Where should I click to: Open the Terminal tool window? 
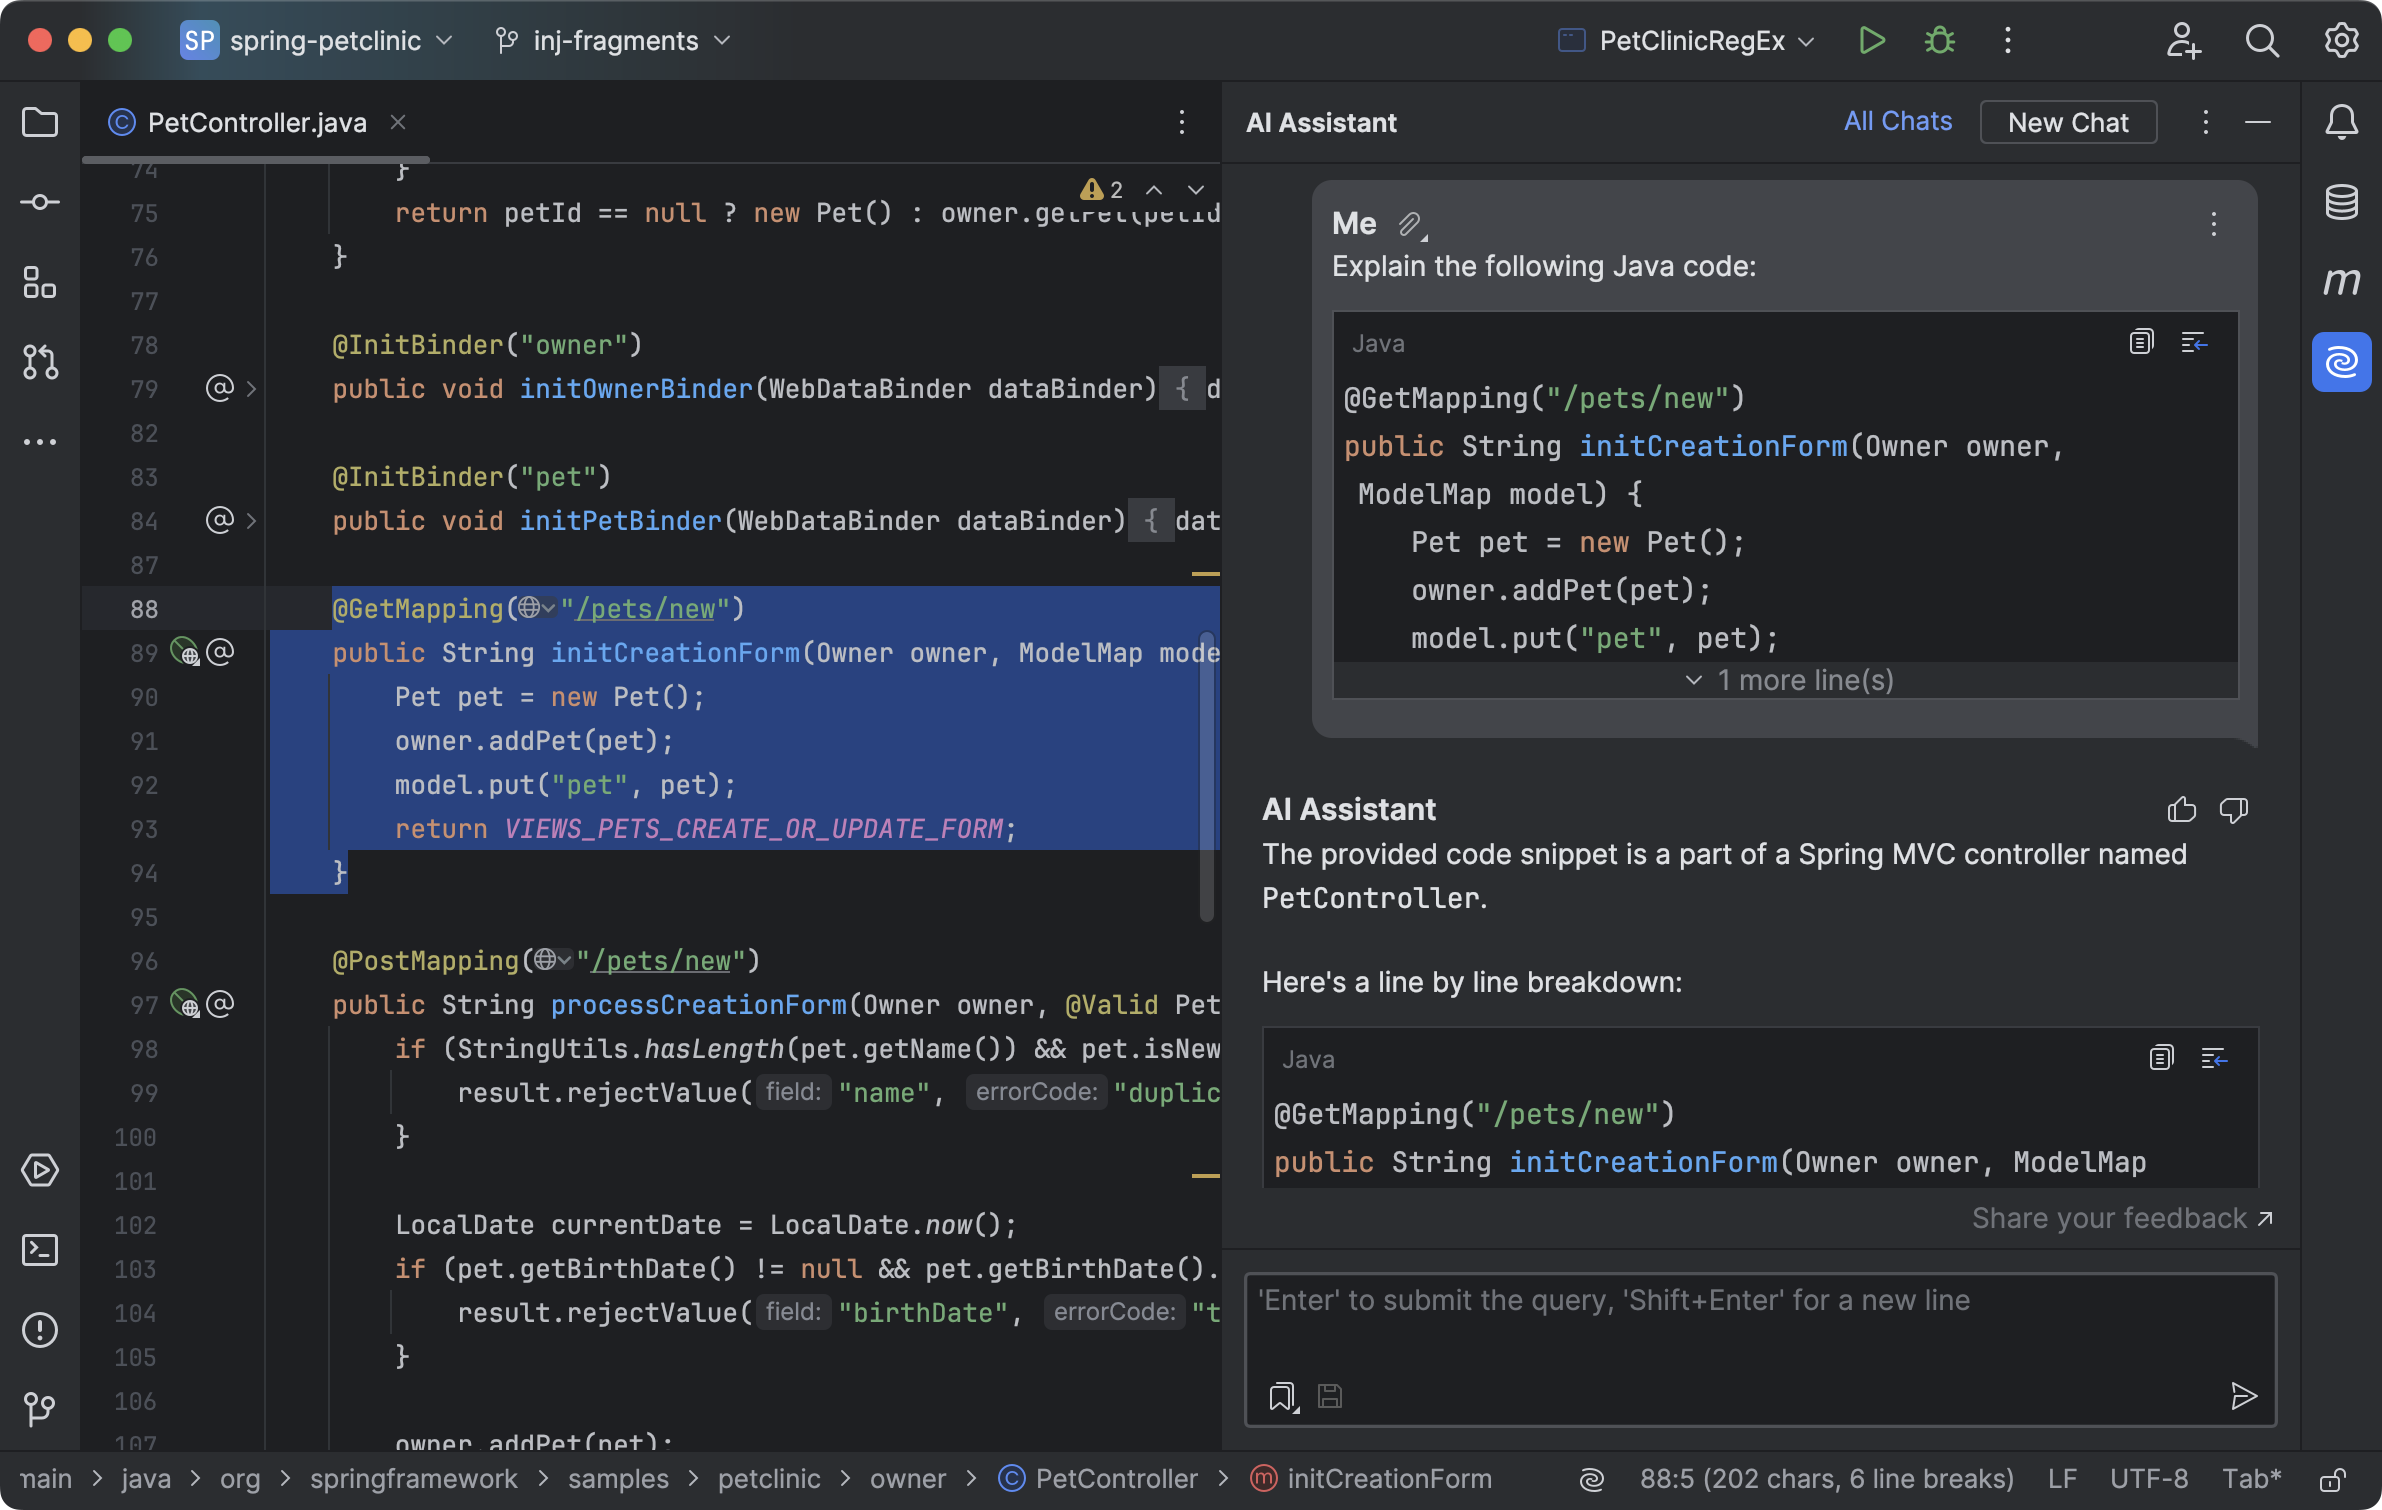[40, 1250]
